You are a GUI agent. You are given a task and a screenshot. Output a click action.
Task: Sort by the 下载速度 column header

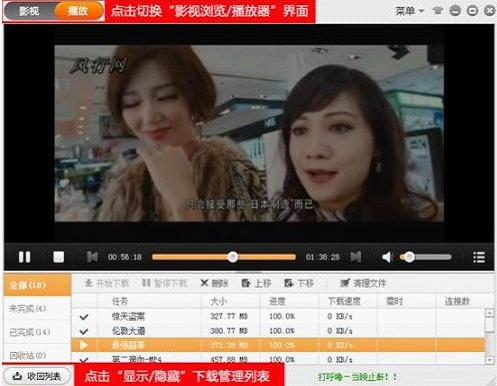click(x=348, y=301)
